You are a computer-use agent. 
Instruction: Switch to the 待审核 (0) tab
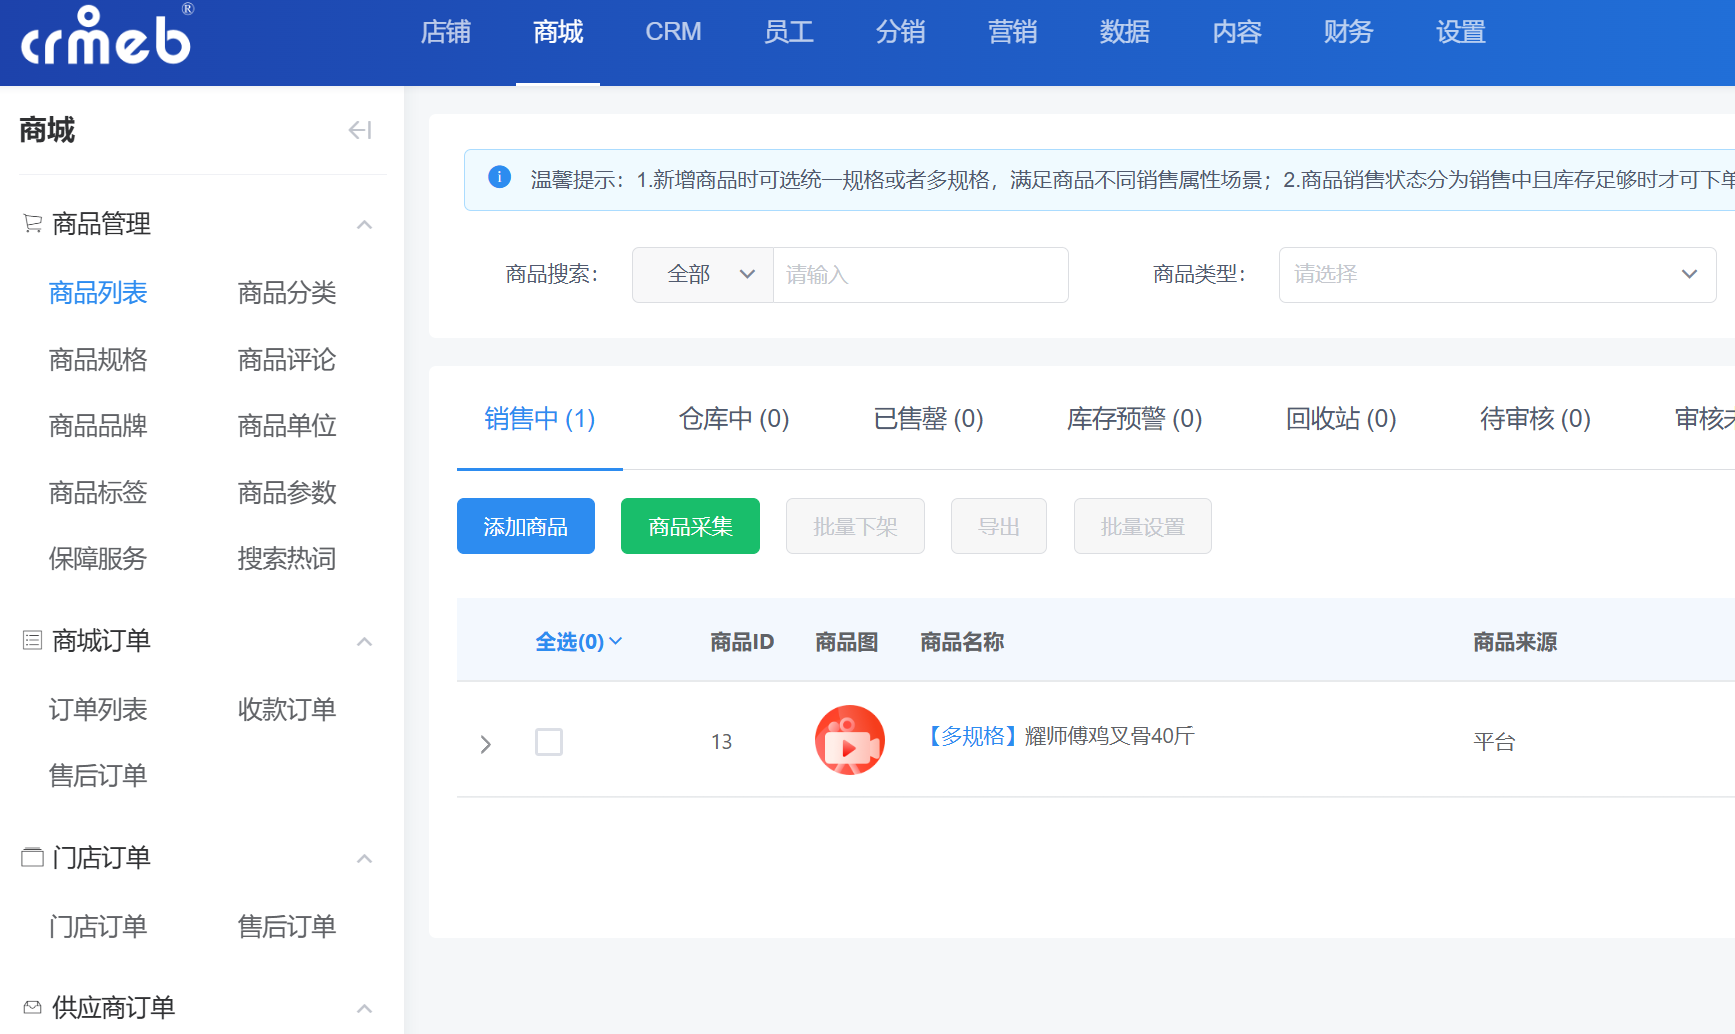(1535, 419)
